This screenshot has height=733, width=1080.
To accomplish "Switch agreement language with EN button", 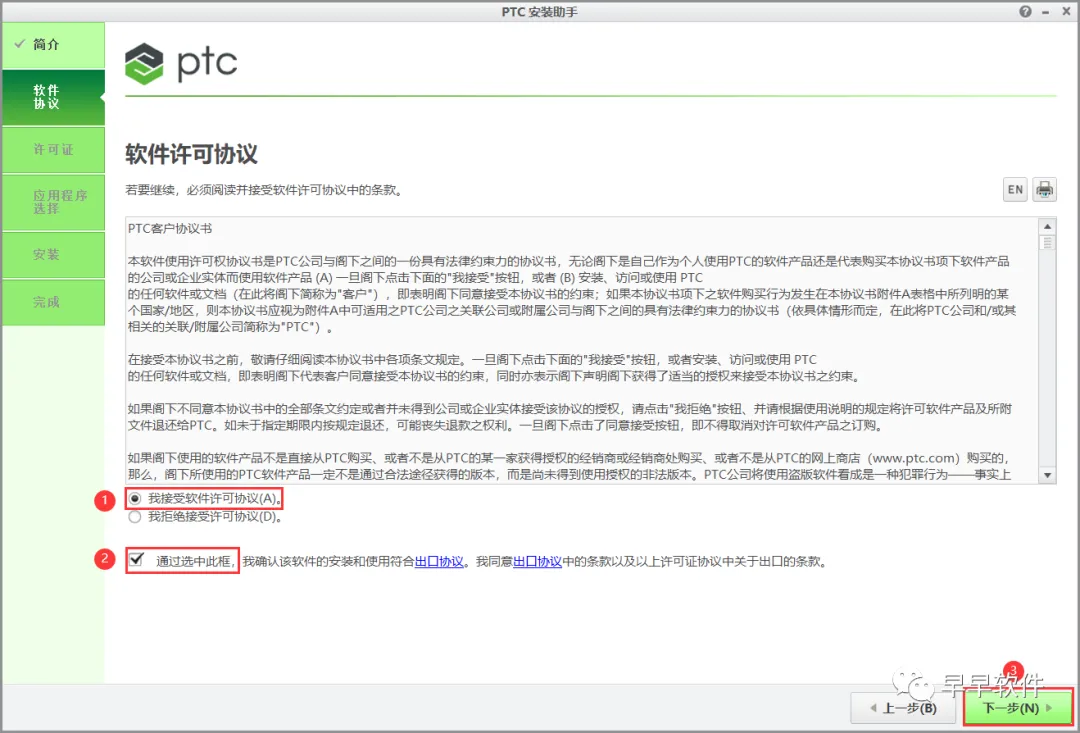I will (1015, 189).
